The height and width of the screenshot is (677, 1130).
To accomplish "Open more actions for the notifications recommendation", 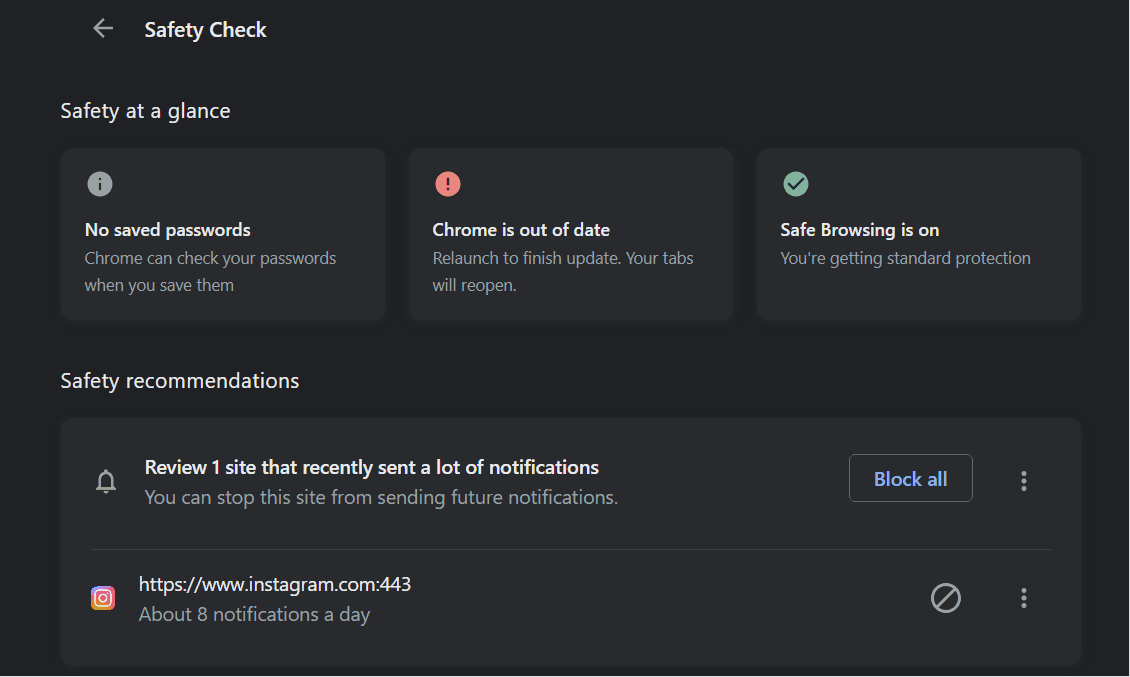I will pos(1023,480).
